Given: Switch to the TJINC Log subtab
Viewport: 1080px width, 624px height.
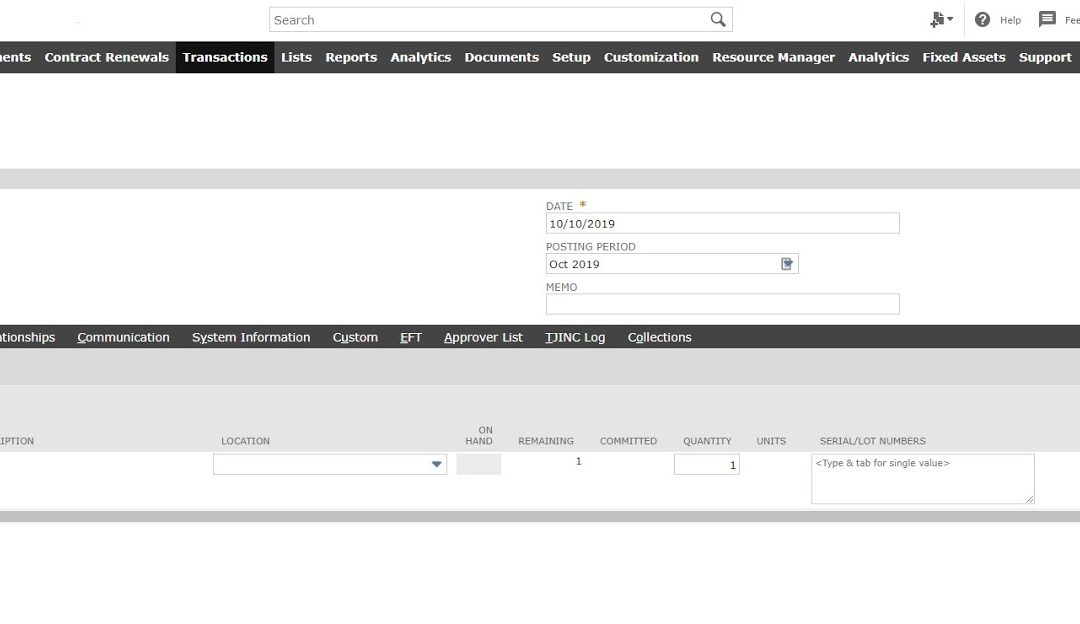Looking at the screenshot, I should (575, 337).
